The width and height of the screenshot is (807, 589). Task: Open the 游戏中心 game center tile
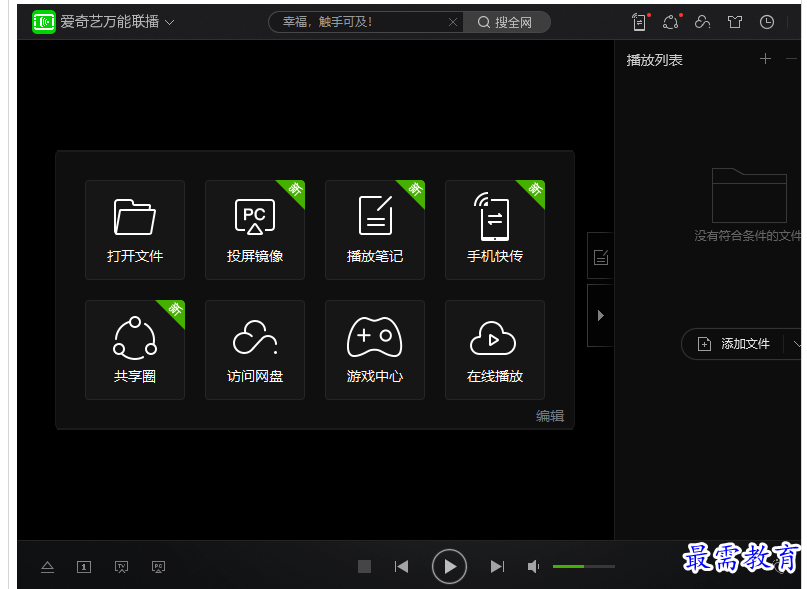pyautogui.click(x=375, y=350)
